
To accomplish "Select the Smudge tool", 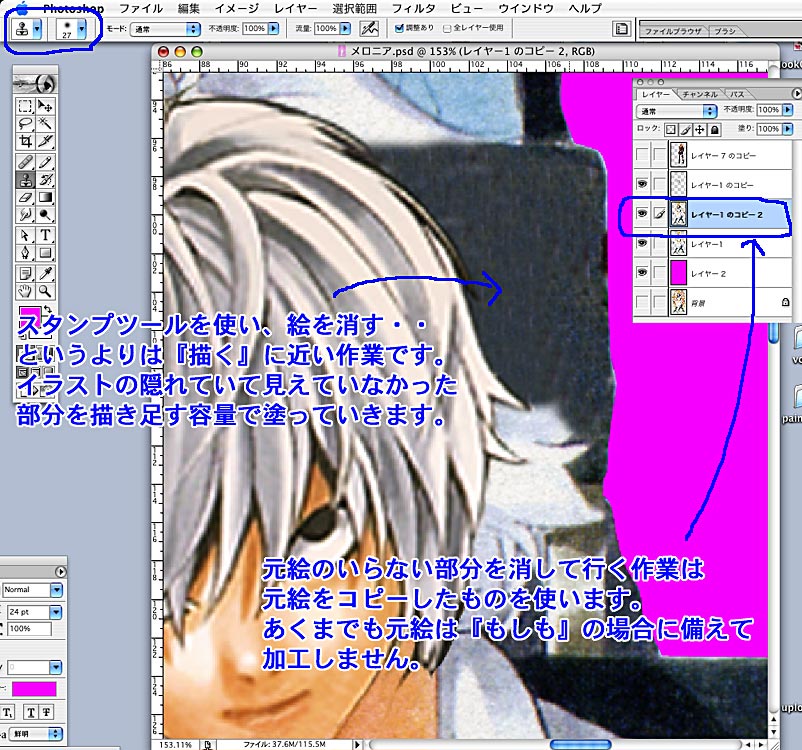I will (x=25, y=214).
